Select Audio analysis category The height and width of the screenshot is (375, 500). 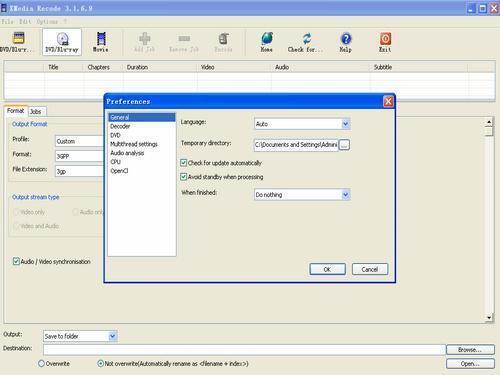point(142,153)
